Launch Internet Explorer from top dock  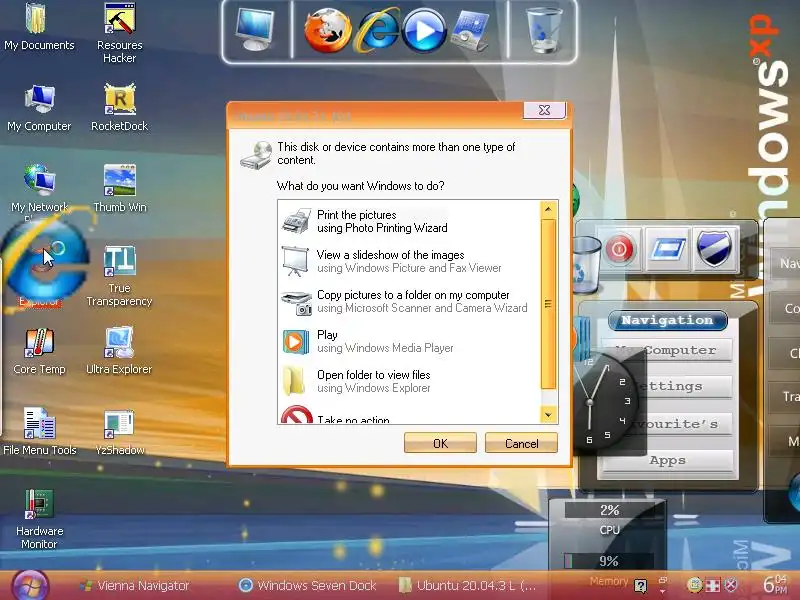pyautogui.click(x=377, y=31)
